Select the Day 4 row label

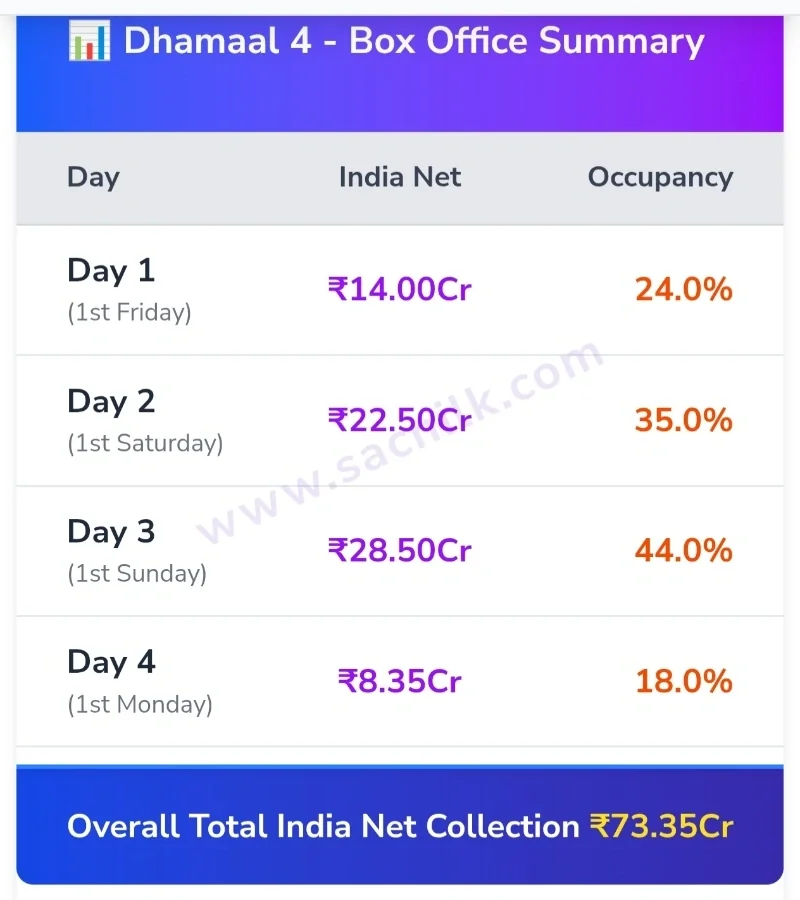[x=111, y=662]
